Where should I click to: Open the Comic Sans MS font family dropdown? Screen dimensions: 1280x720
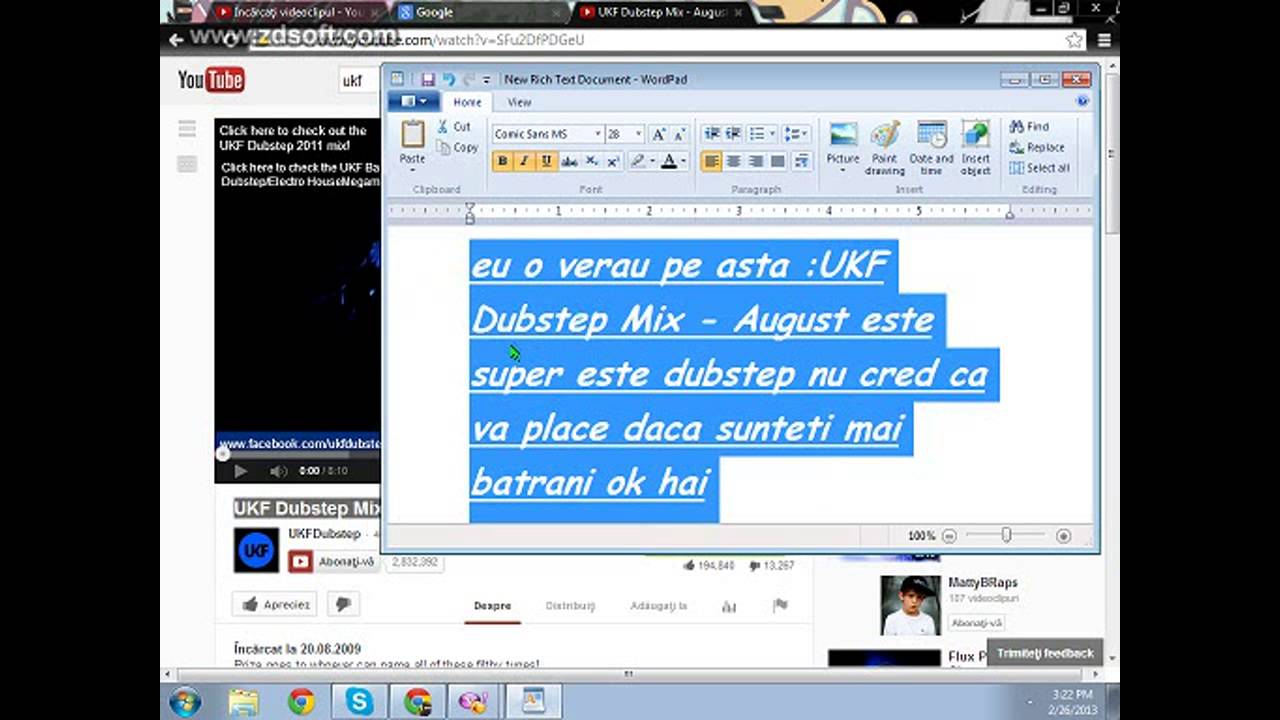click(598, 134)
